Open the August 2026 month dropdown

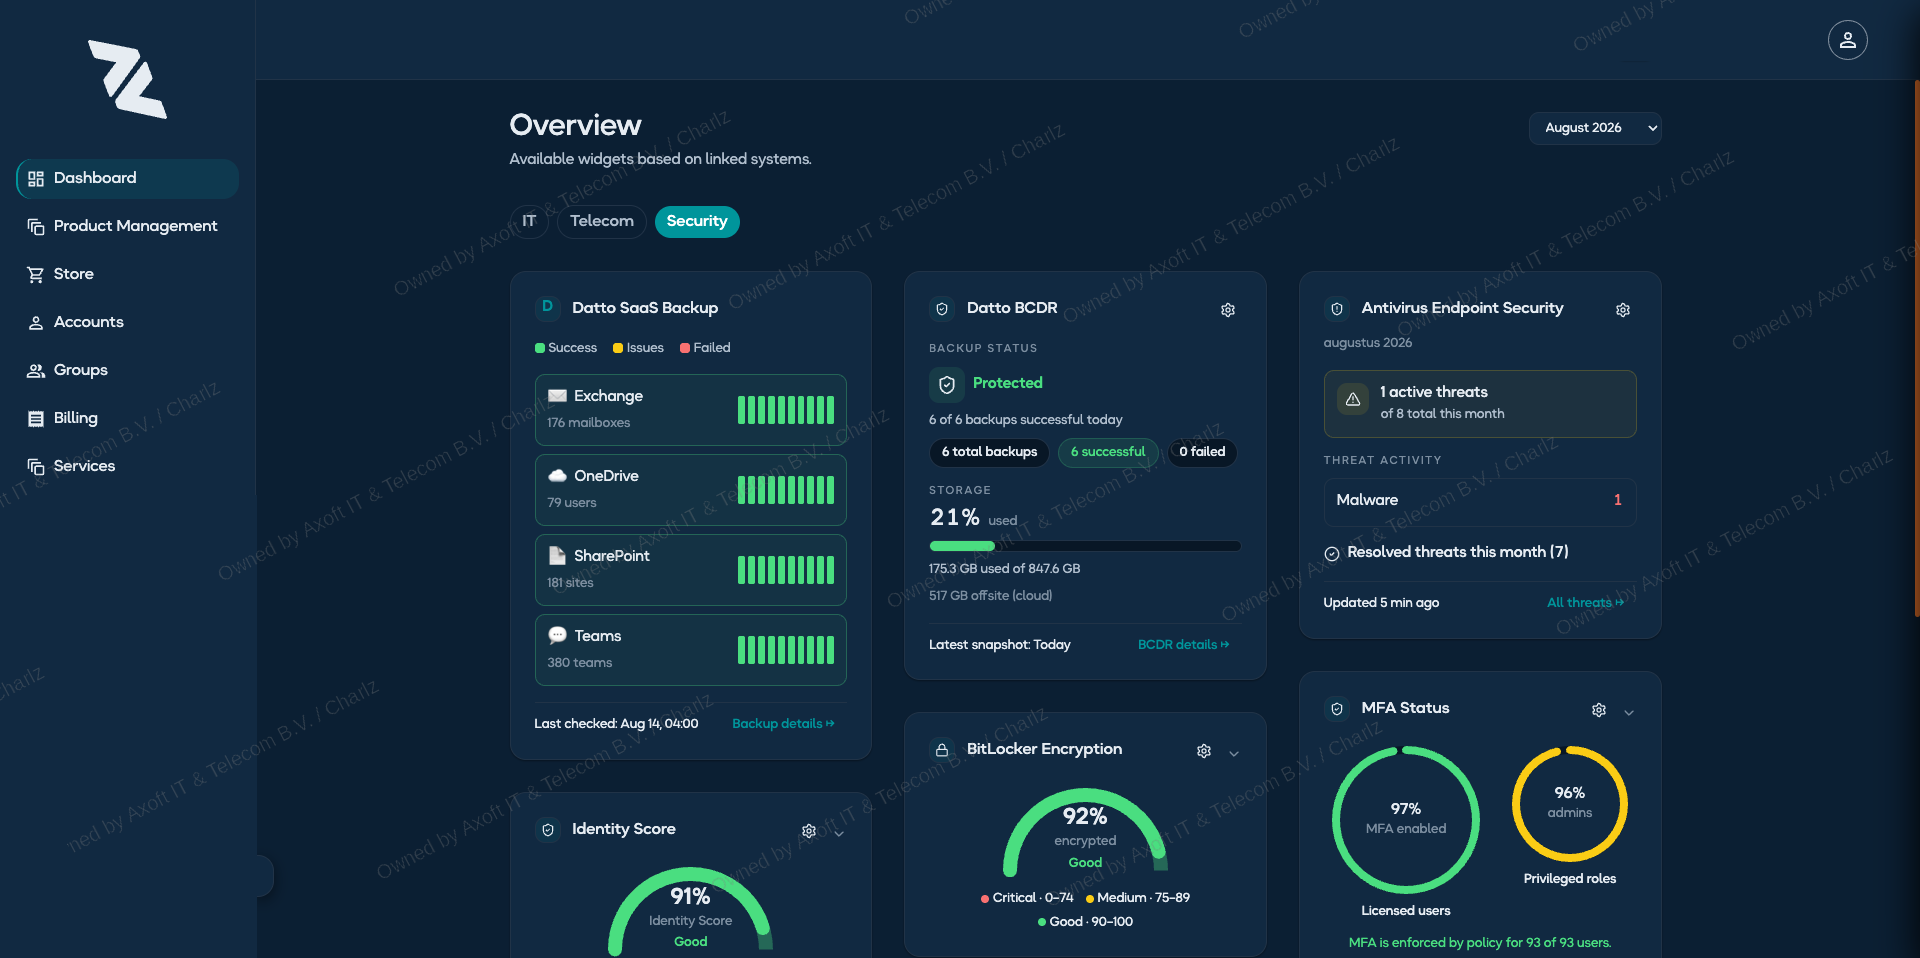tap(1595, 128)
